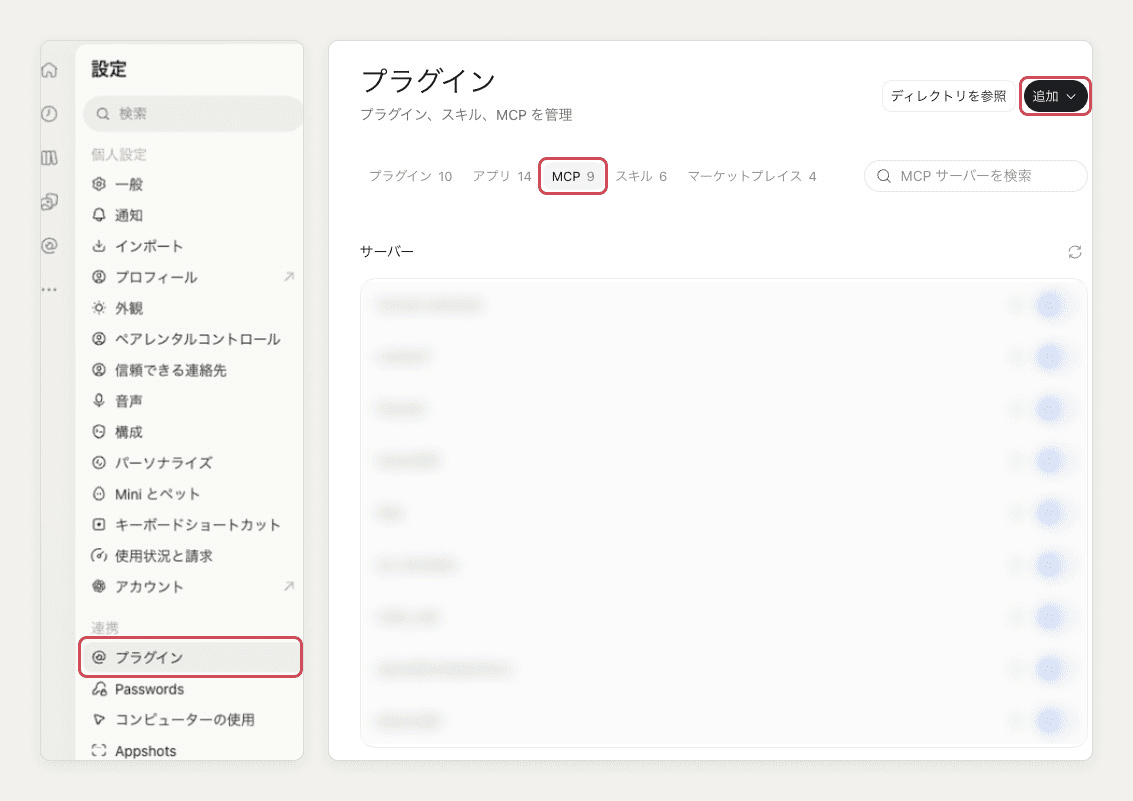Switch to the プラグイン 10 tab
1133x801 pixels.
point(410,176)
